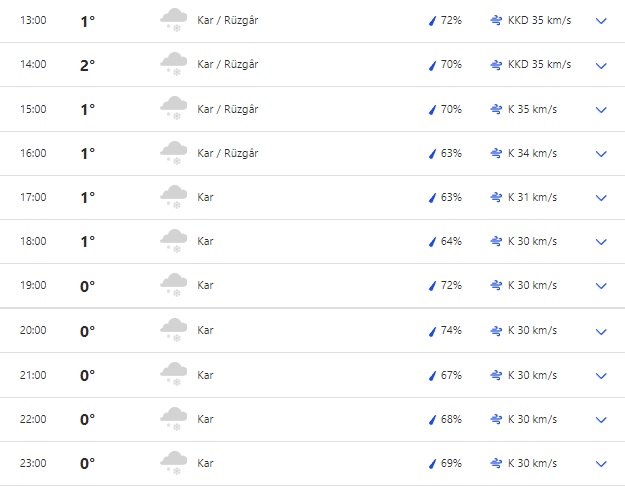This screenshot has width=625, height=486.
Task: Click the wind icon in 16:00 row
Action: point(496,153)
